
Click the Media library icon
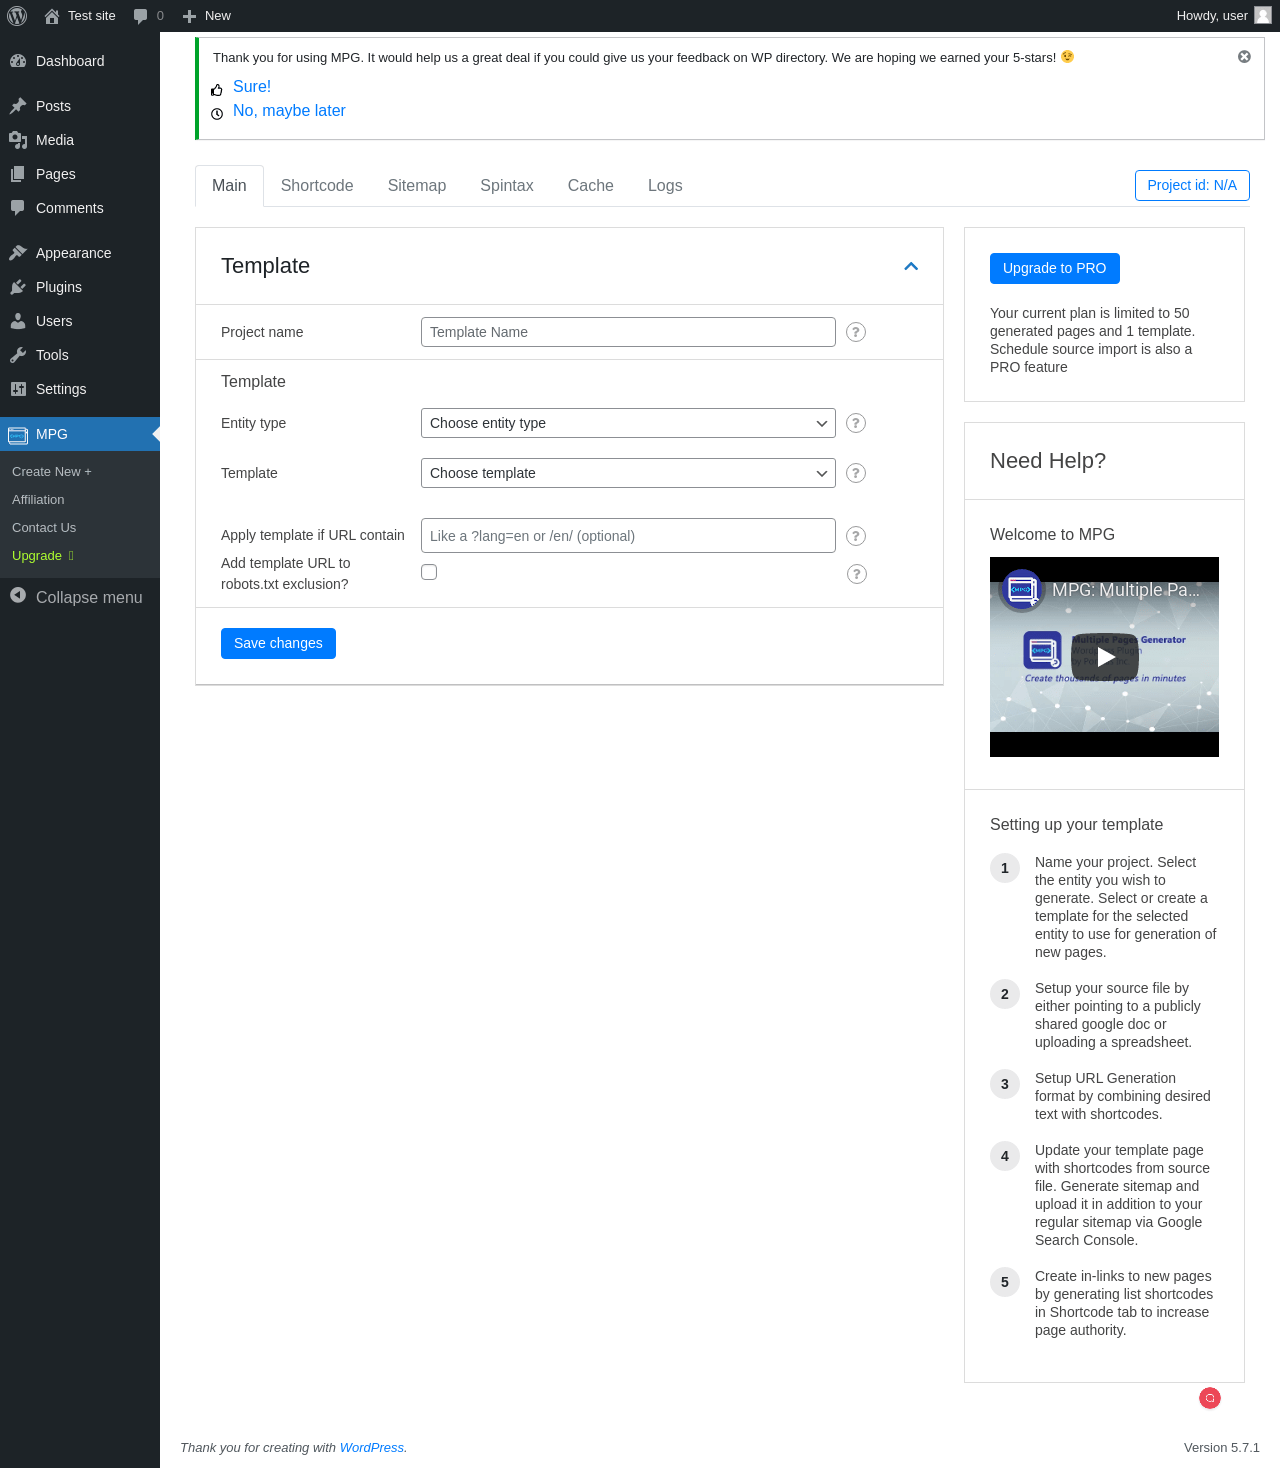18,140
